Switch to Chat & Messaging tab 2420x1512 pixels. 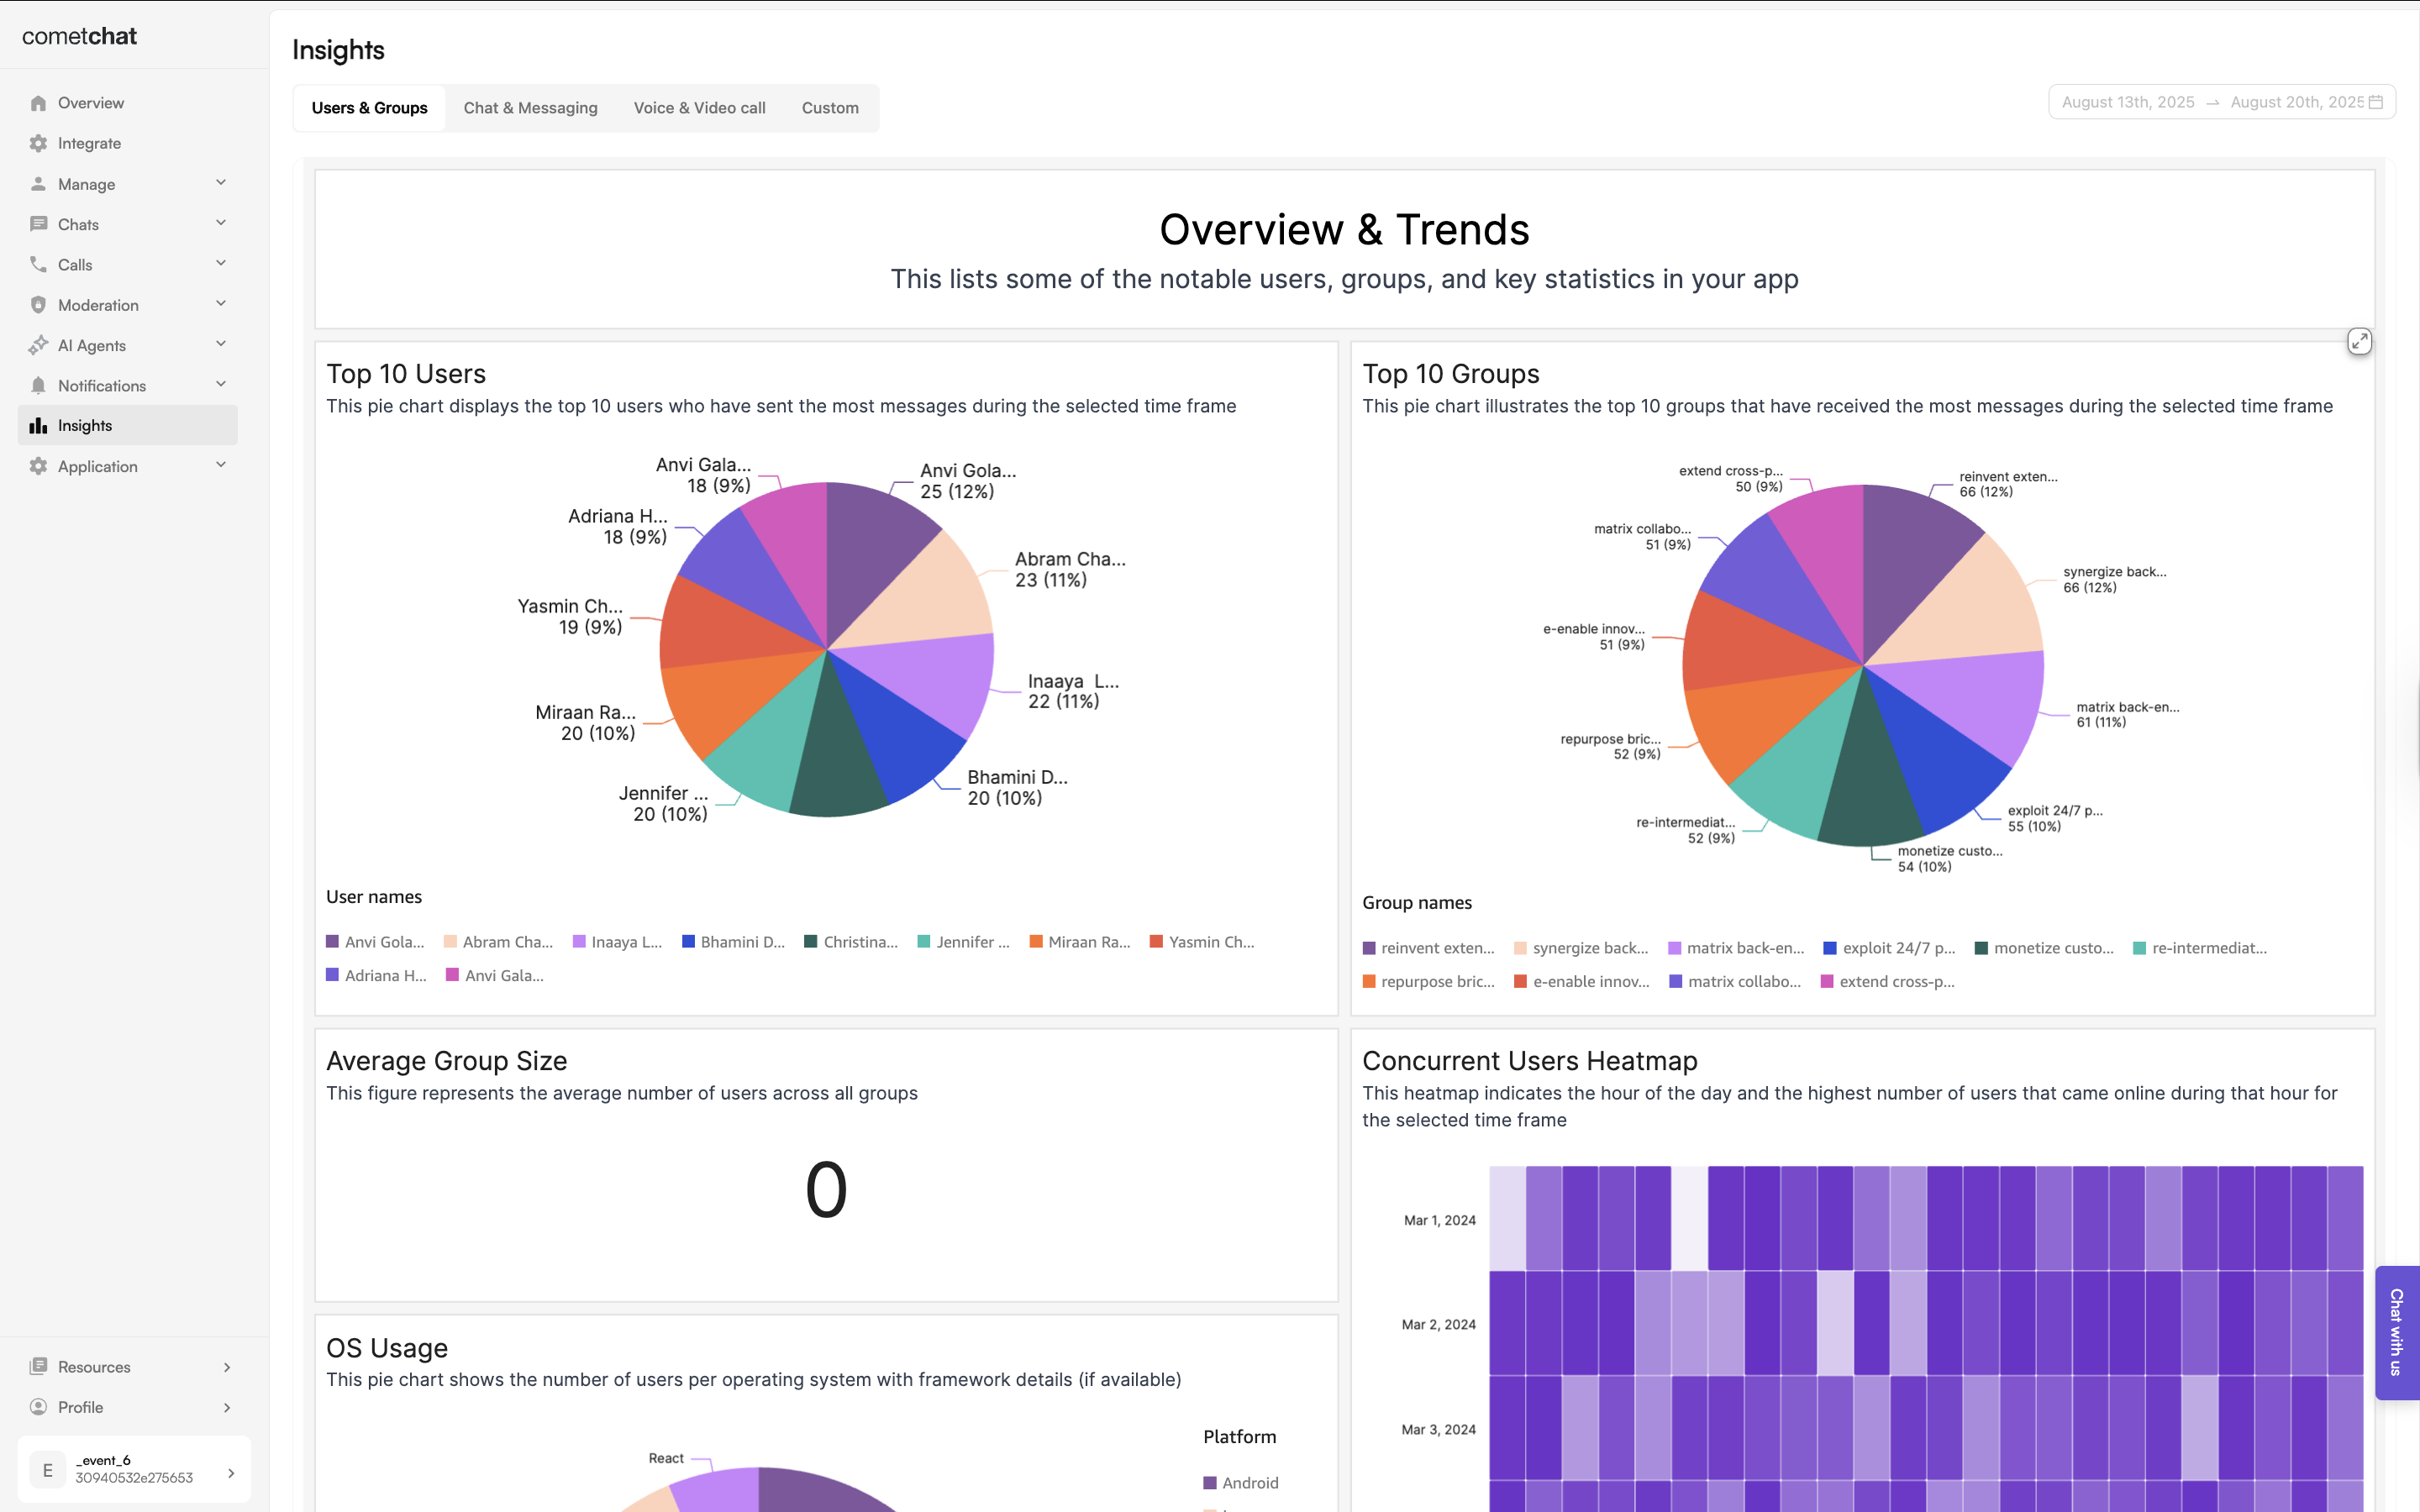tap(530, 108)
